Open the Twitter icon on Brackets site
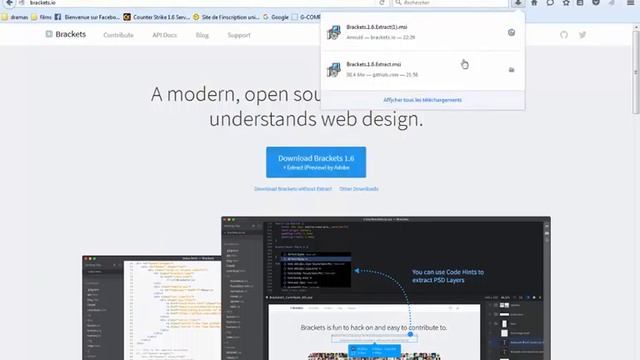 click(x=582, y=35)
